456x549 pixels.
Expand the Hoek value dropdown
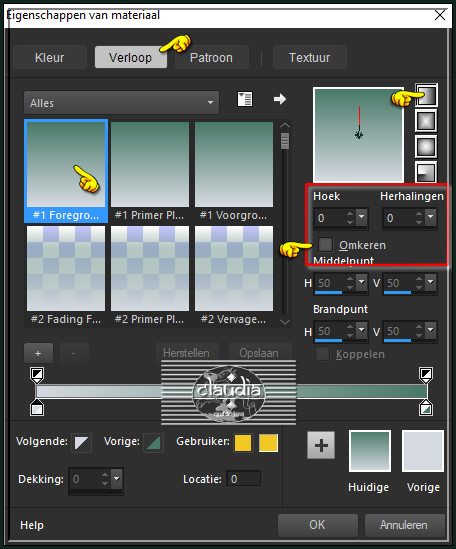[x=362, y=217]
